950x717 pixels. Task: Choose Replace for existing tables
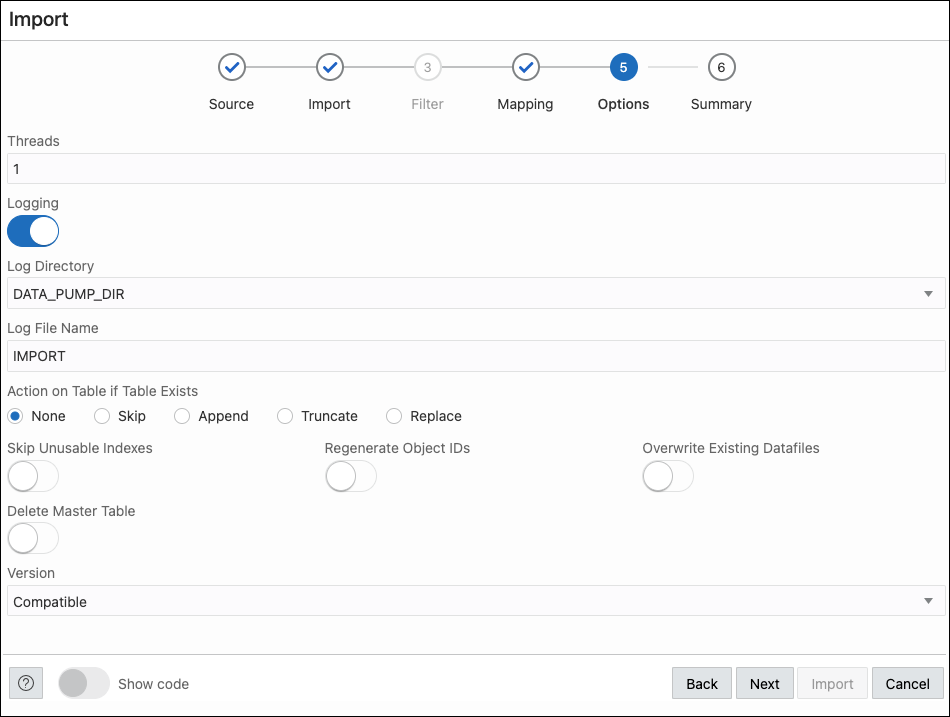[x=394, y=416]
